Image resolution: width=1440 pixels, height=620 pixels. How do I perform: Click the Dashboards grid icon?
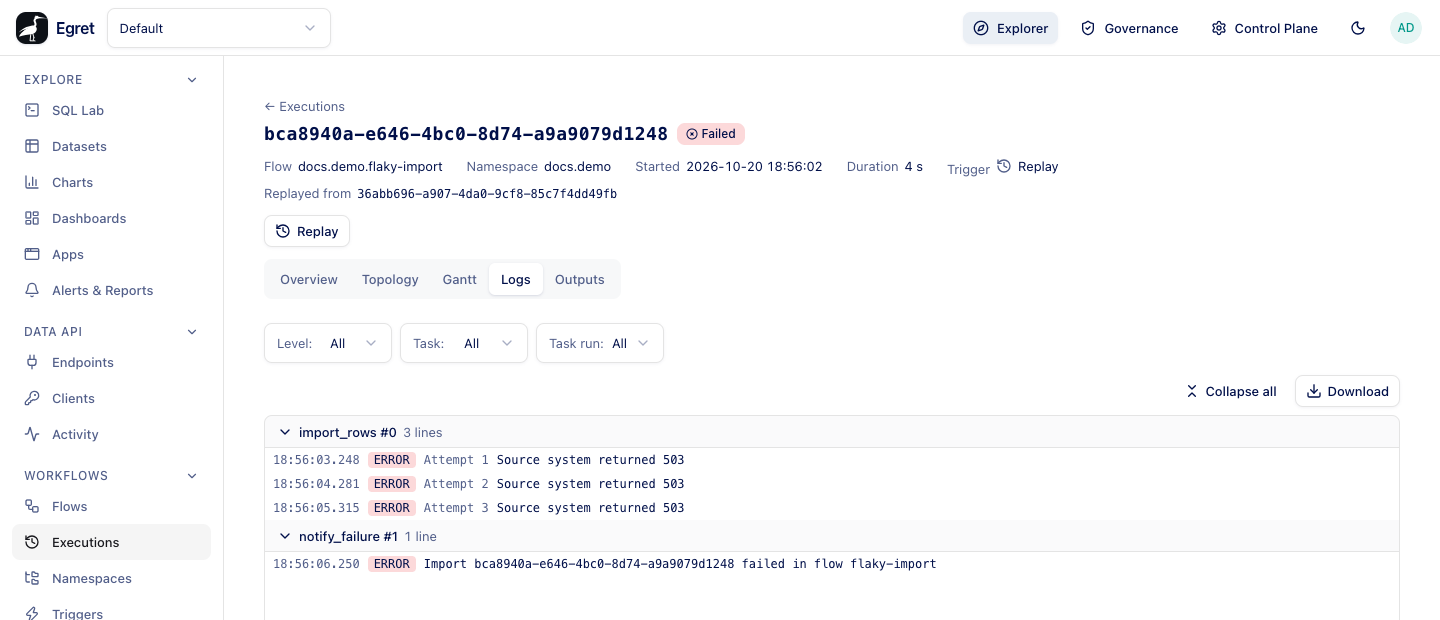coord(32,218)
